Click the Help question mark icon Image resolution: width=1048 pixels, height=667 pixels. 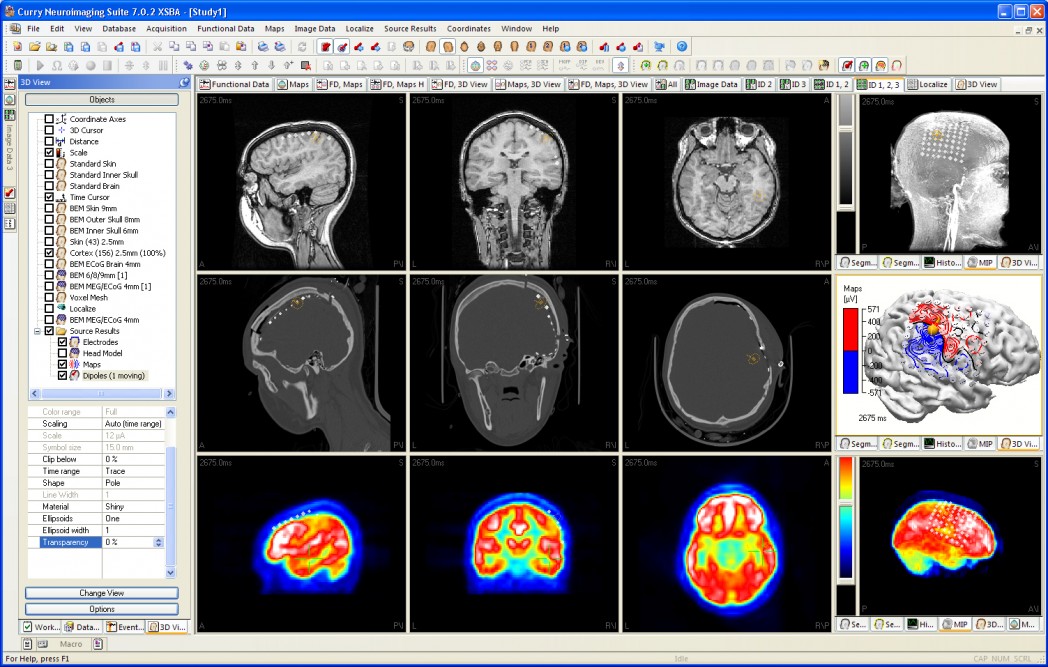click(x=682, y=47)
